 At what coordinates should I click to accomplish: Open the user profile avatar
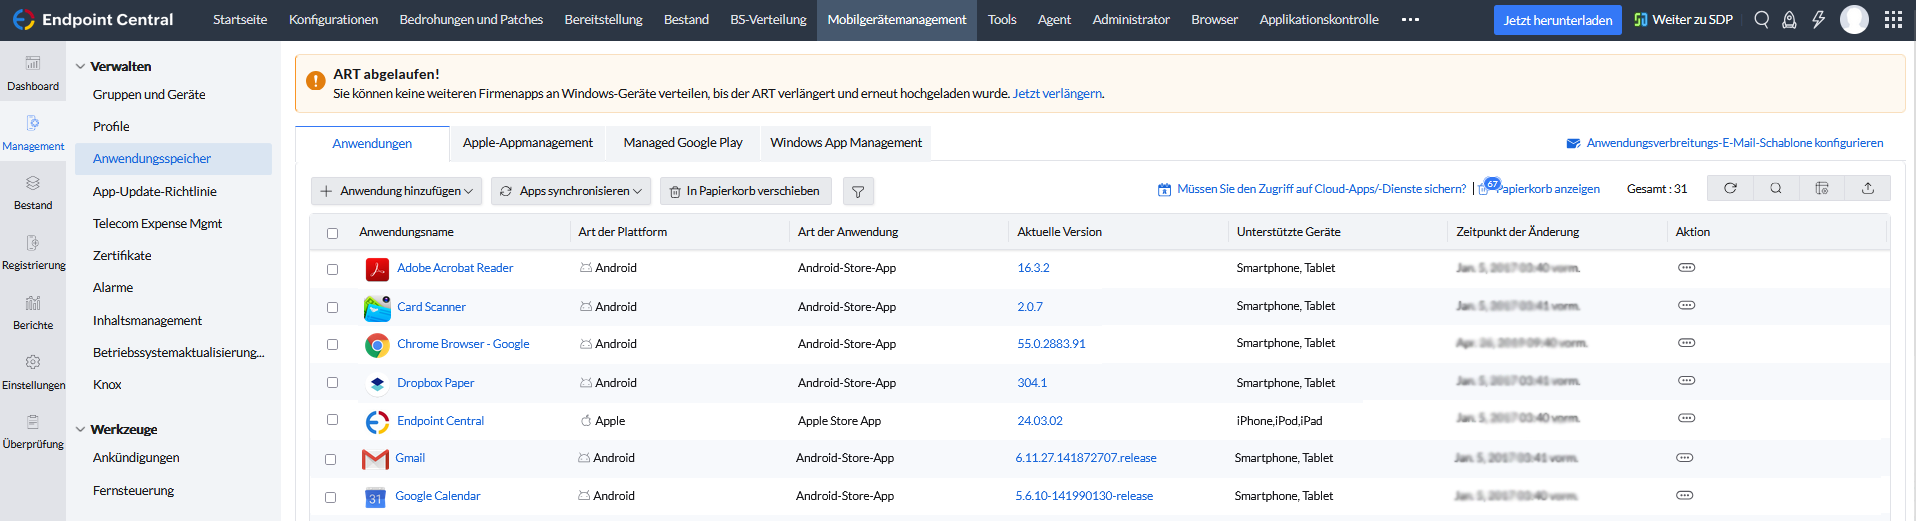point(1854,20)
